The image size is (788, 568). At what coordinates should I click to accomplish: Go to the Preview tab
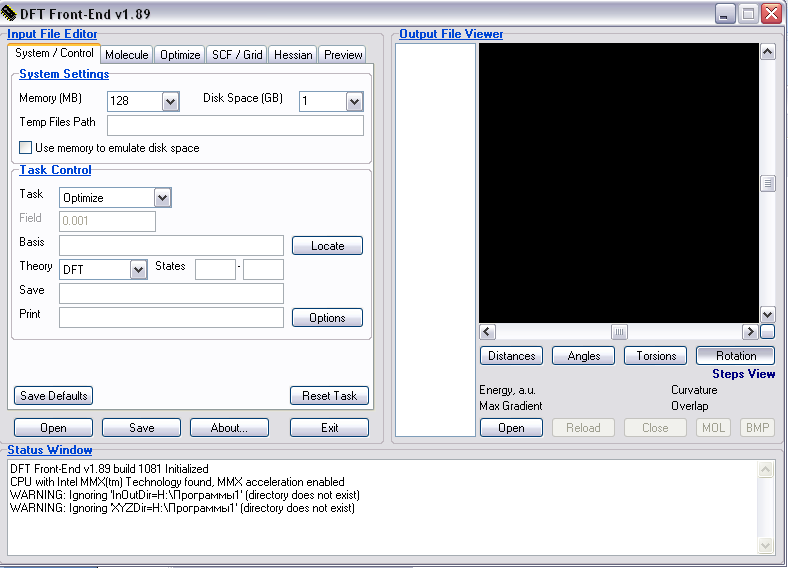pos(343,55)
